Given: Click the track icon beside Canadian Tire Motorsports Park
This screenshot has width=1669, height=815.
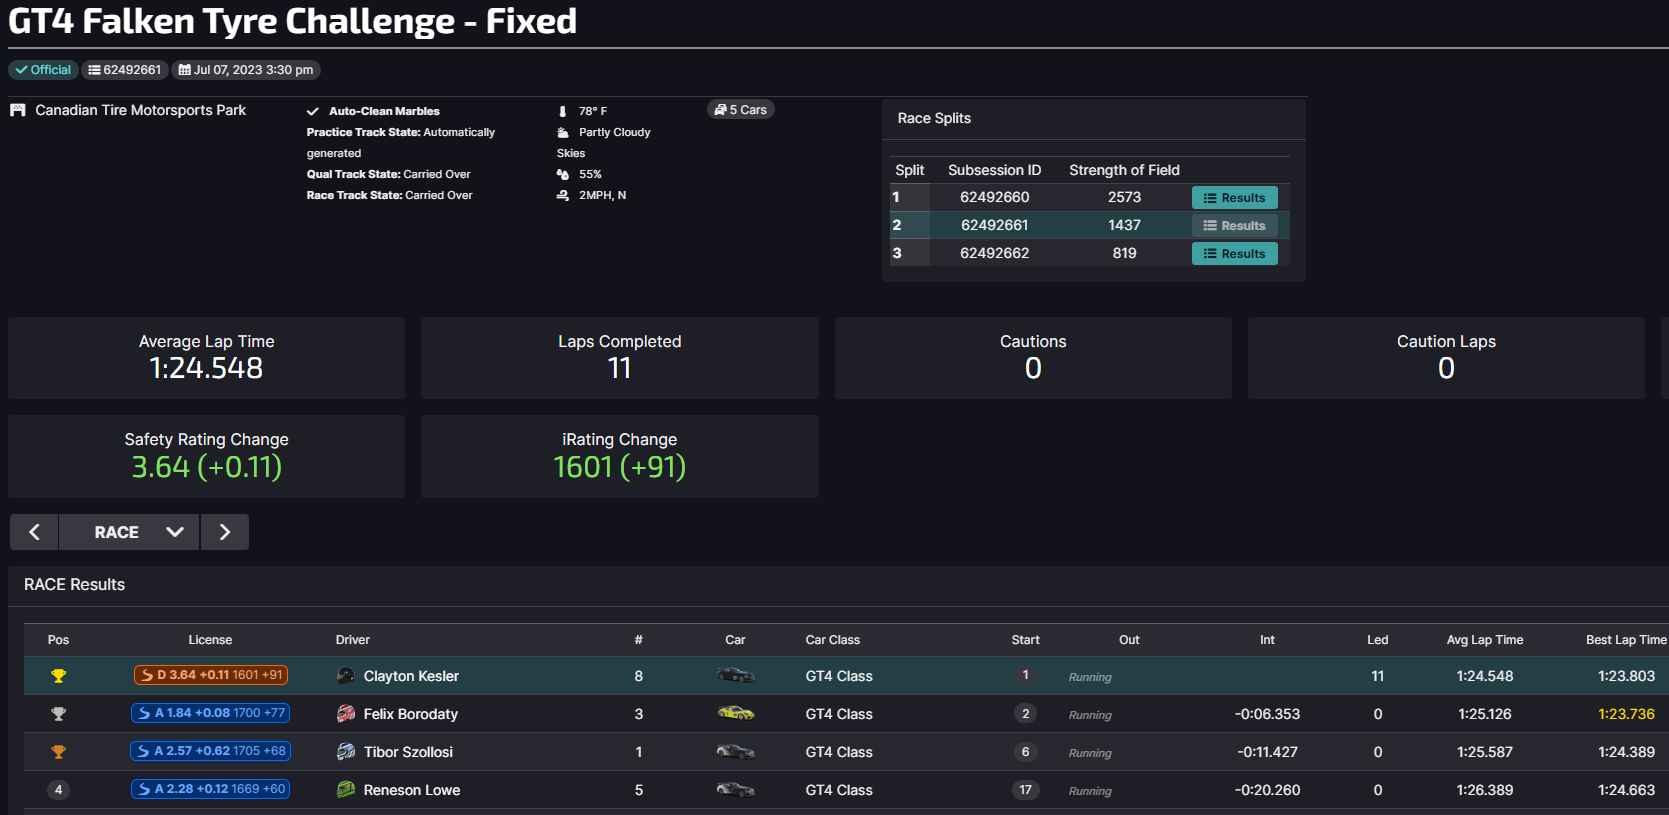Looking at the screenshot, I should pyautogui.click(x=18, y=110).
